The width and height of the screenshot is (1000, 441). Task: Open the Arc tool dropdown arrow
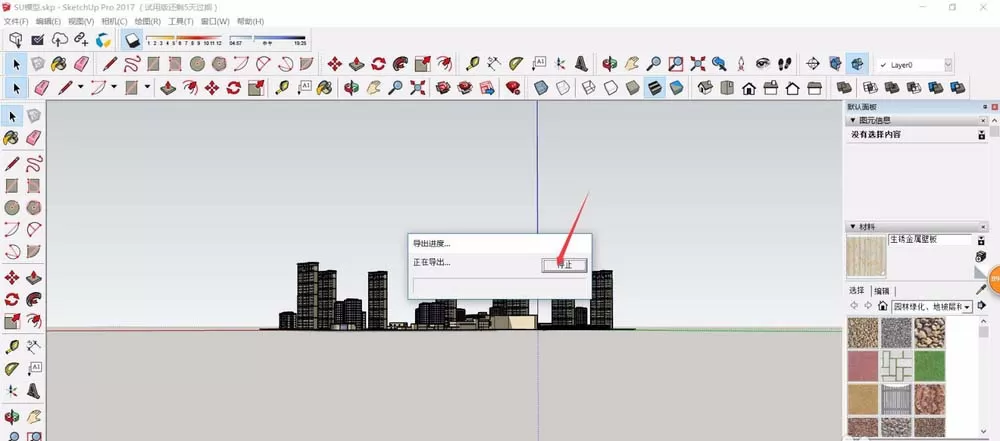tap(114, 87)
